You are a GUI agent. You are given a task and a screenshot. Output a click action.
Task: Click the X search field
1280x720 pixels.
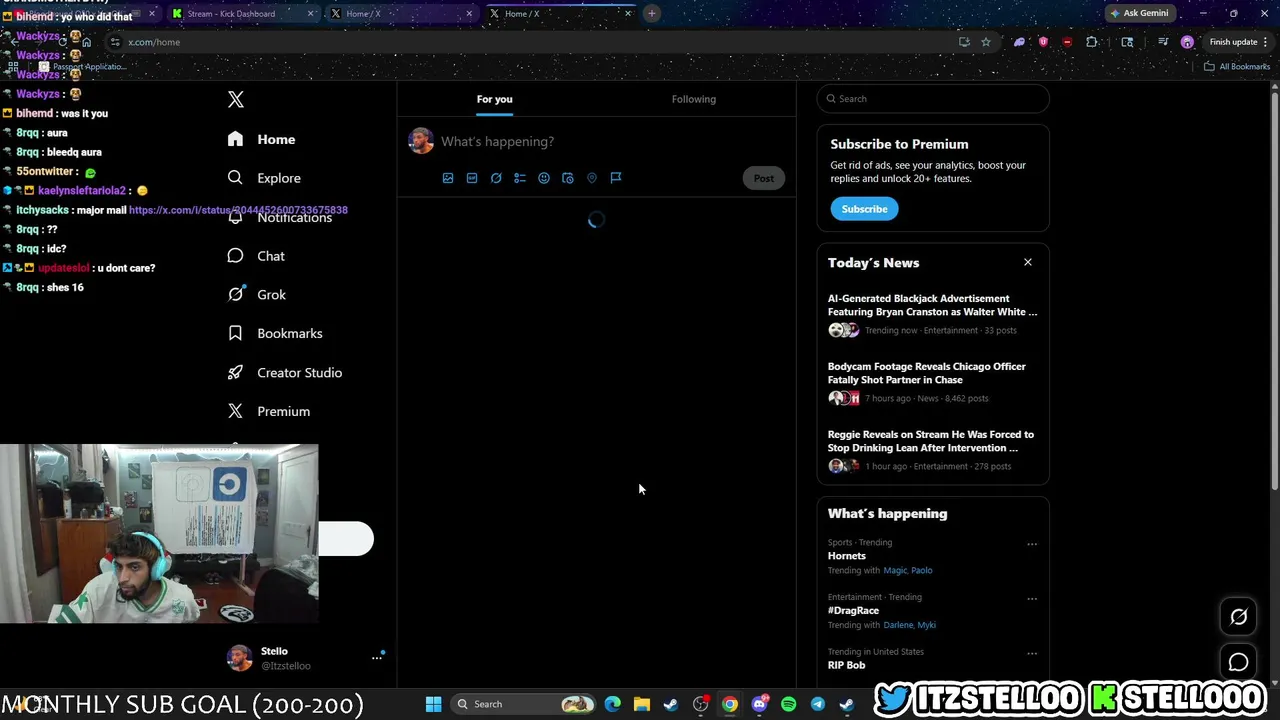coord(933,99)
